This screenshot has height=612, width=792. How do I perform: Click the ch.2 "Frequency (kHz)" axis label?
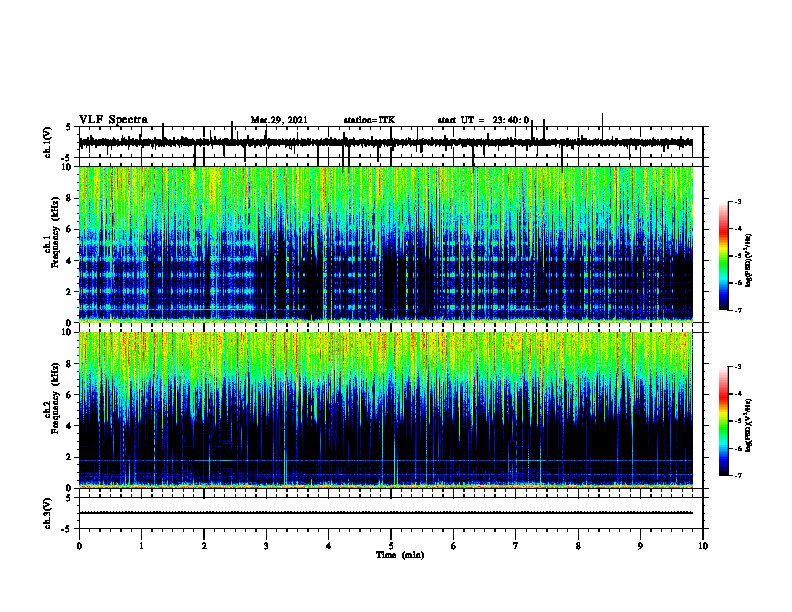click(x=56, y=398)
